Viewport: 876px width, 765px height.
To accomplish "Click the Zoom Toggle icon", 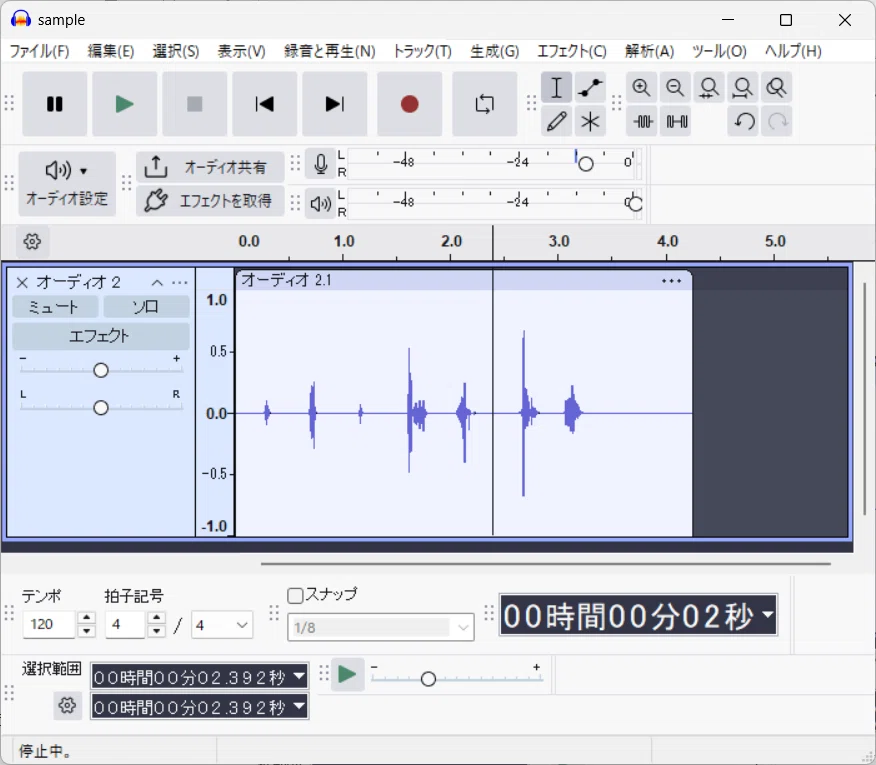I will coord(776,88).
